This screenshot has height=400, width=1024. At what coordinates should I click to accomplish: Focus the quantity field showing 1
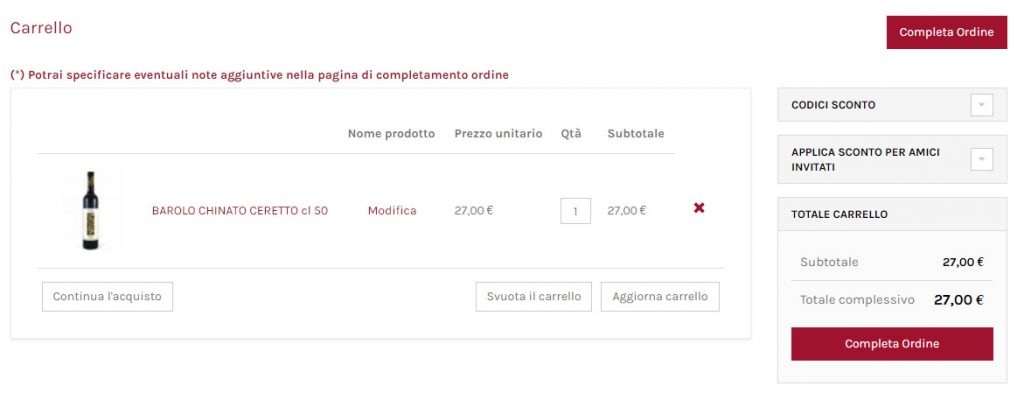coord(575,211)
